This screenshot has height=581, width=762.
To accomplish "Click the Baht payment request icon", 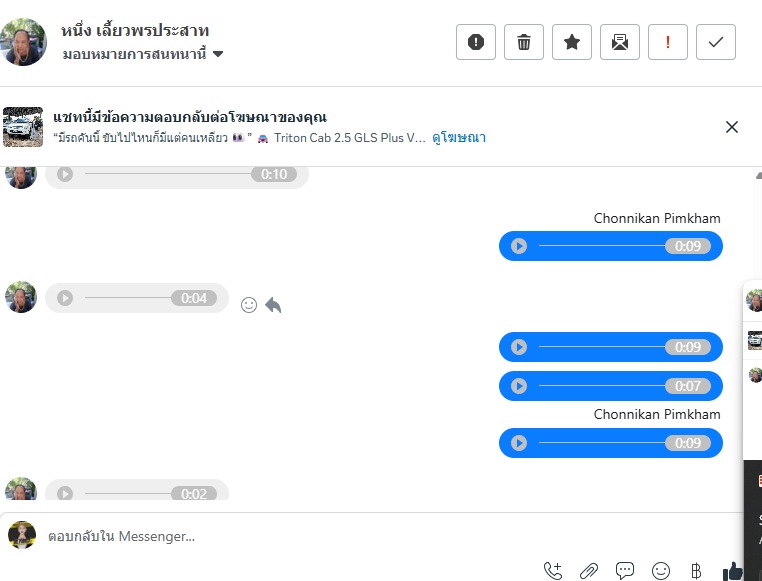I will 696,571.
